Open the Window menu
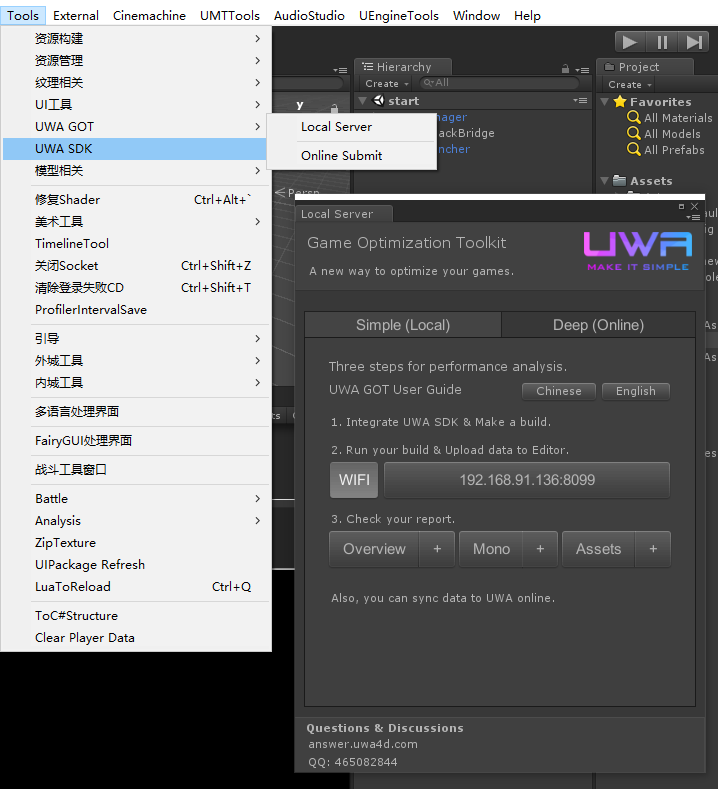 point(476,16)
